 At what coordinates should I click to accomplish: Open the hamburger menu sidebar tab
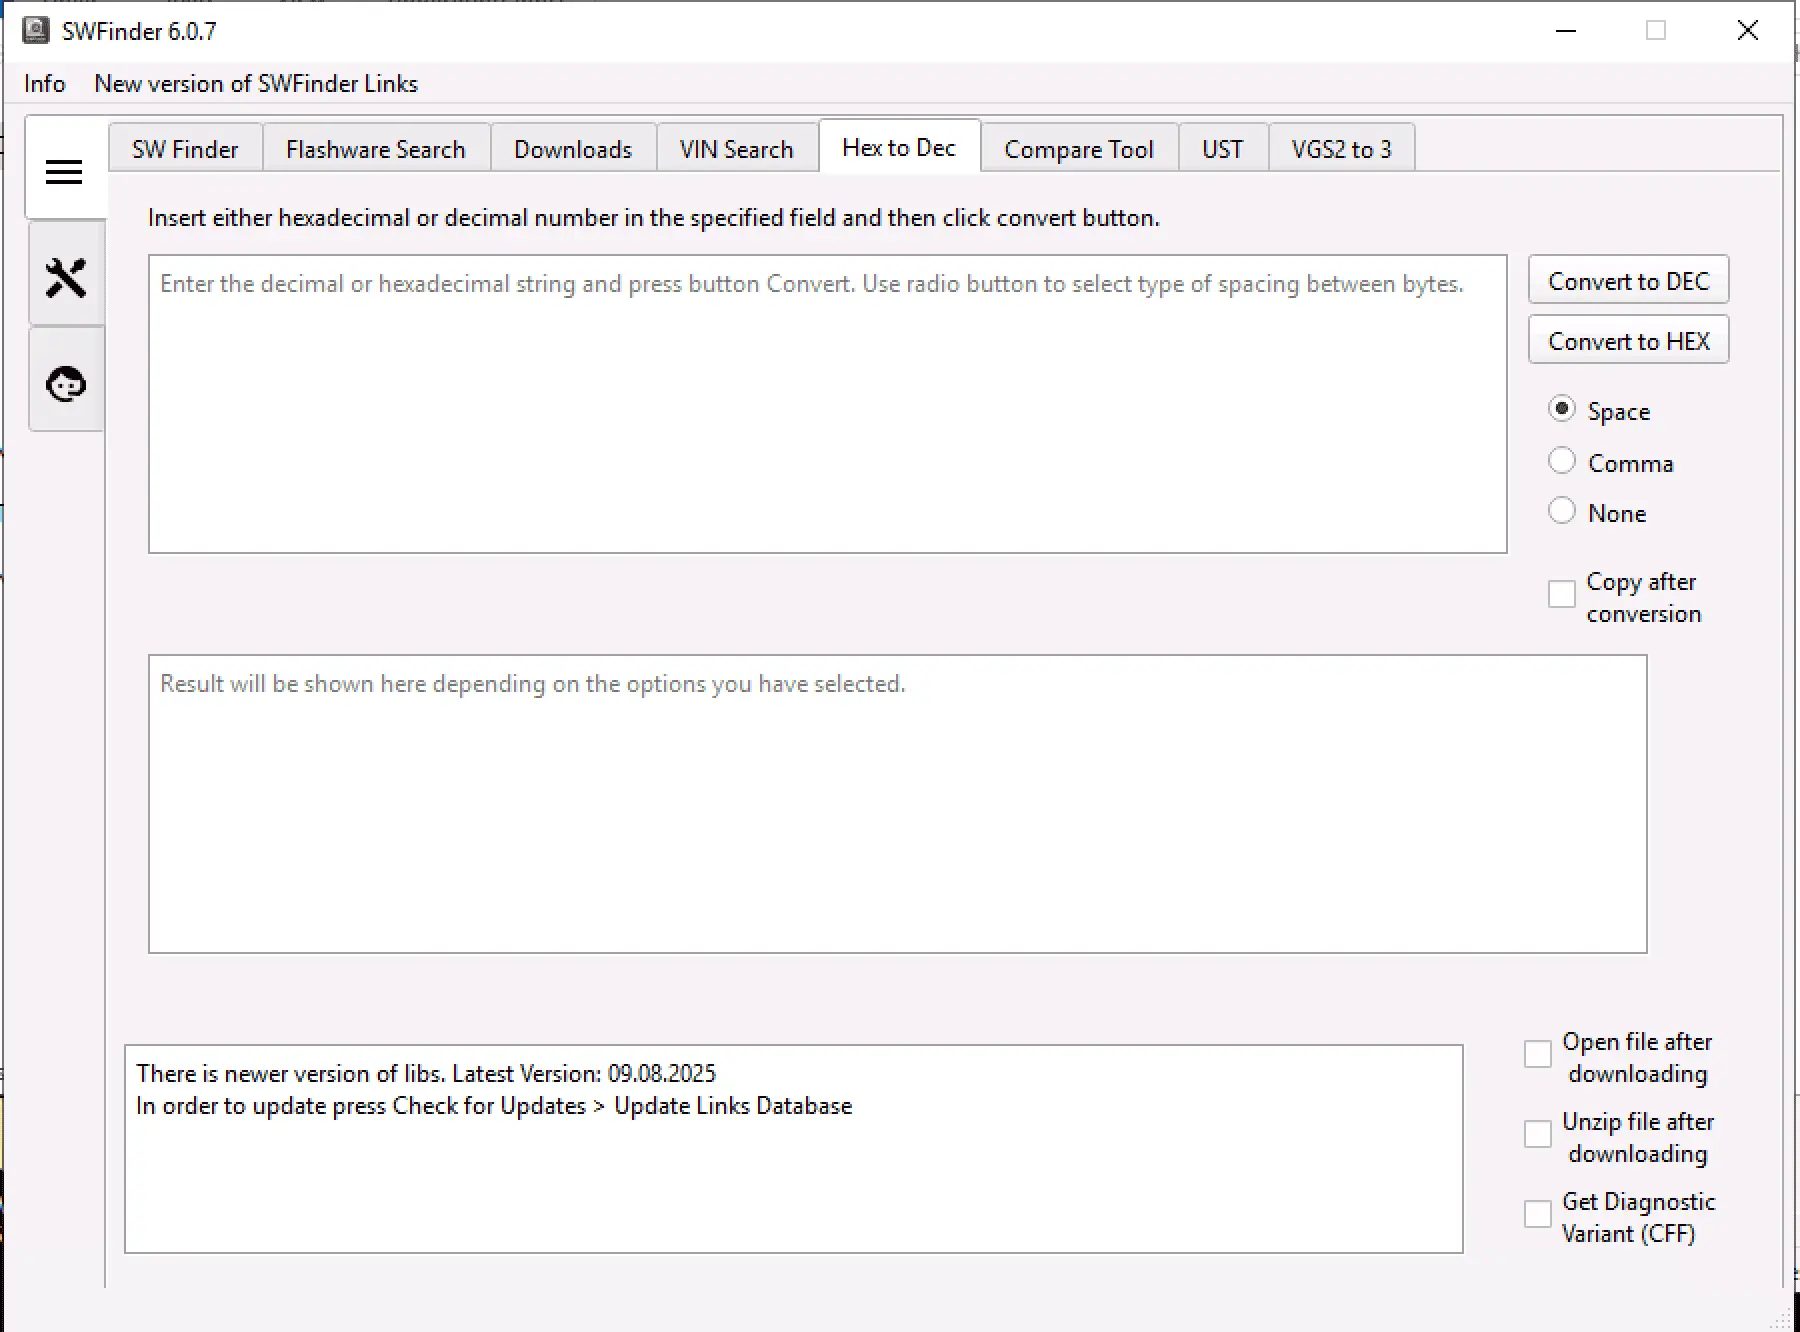point(65,170)
